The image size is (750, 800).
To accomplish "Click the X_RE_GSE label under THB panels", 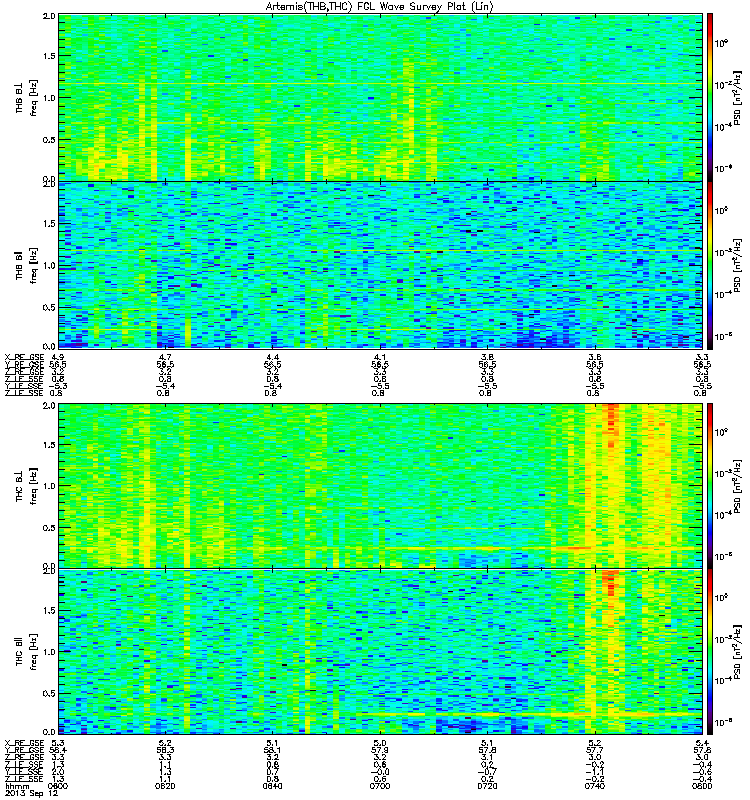I will click(x=25, y=357).
